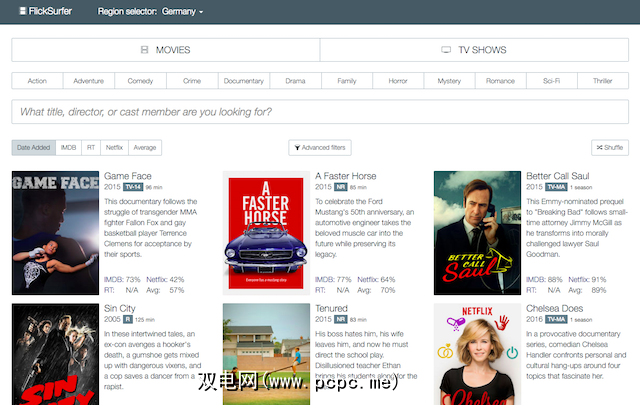Open the Game Face poster thumbnail
The height and width of the screenshot is (405, 640).
pos(55,233)
